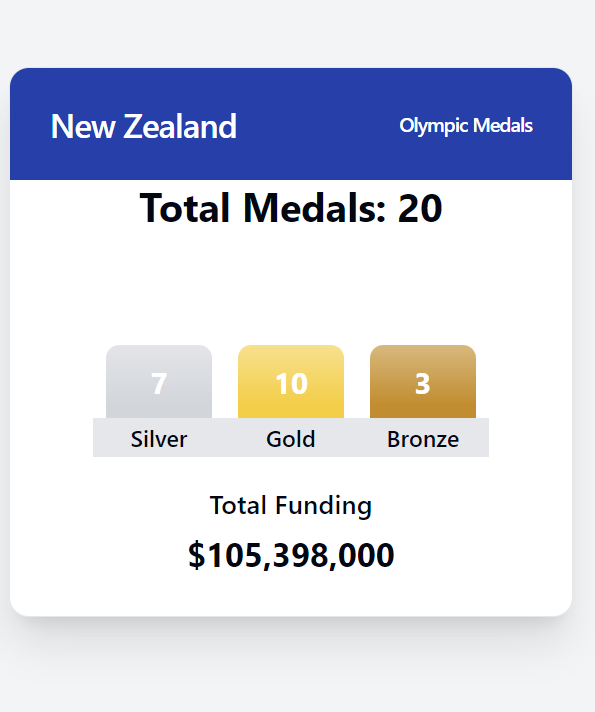Click the gray podium base between Silver and Gold

(226, 438)
